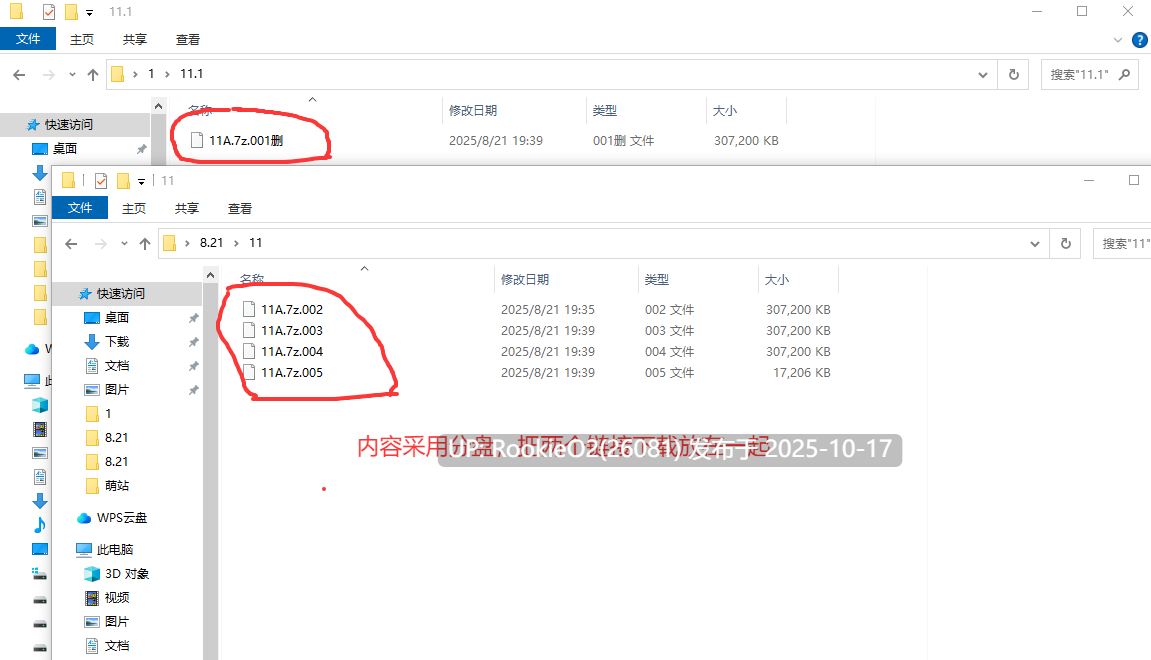Click pin icon next to 下载

(193, 342)
